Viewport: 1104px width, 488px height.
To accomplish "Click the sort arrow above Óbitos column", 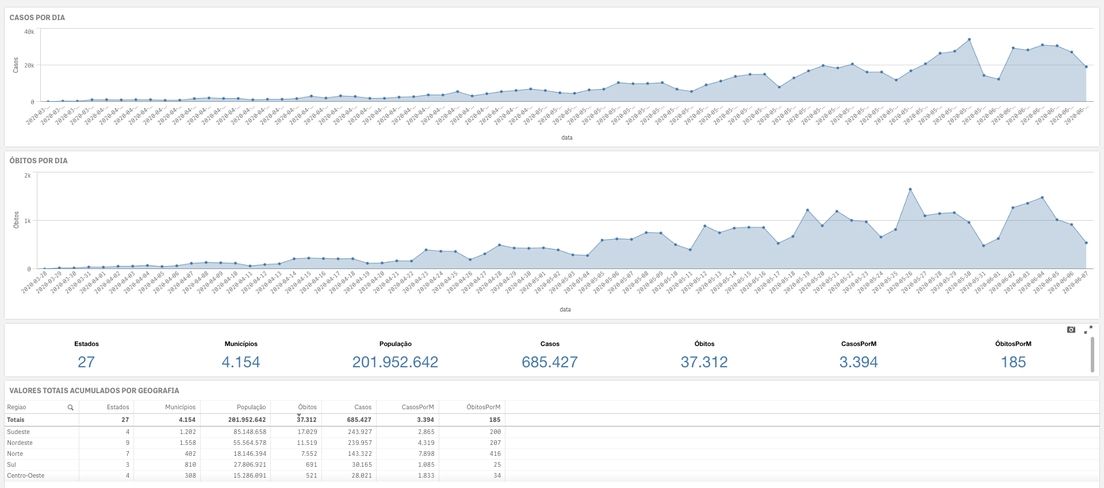I will coord(299,414).
